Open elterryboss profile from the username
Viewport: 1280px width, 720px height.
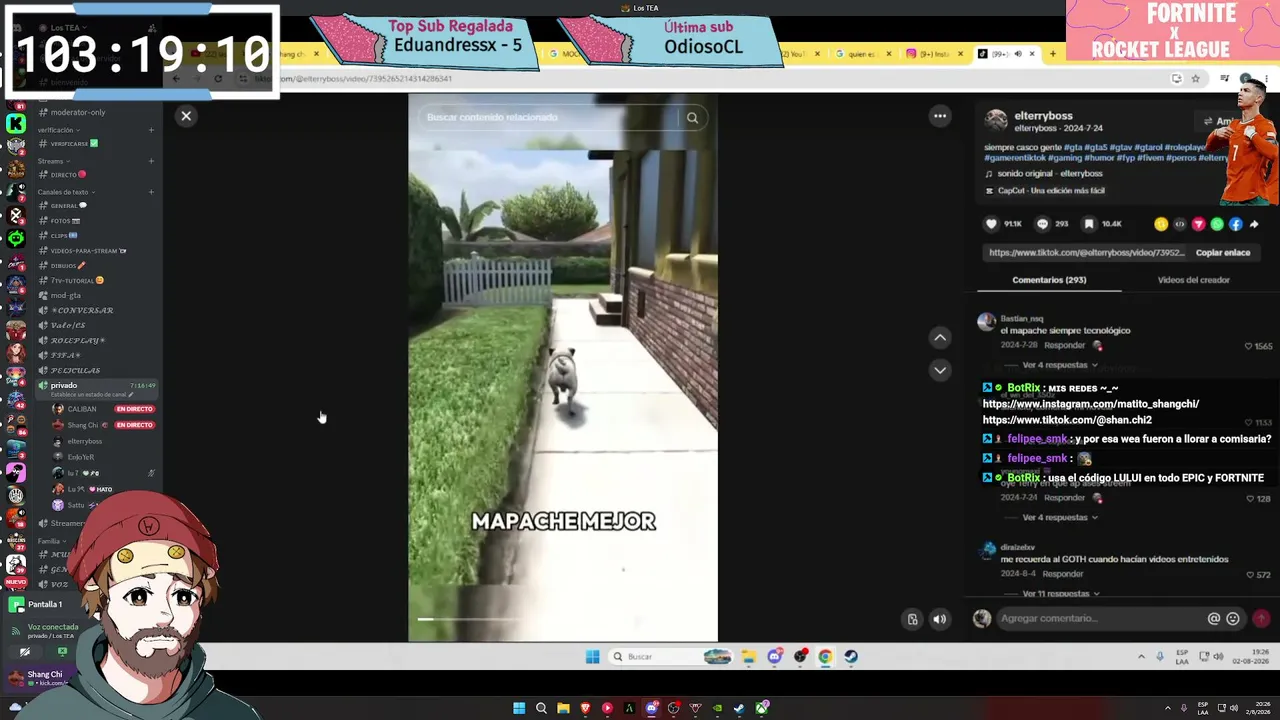[x=1043, y=116]
